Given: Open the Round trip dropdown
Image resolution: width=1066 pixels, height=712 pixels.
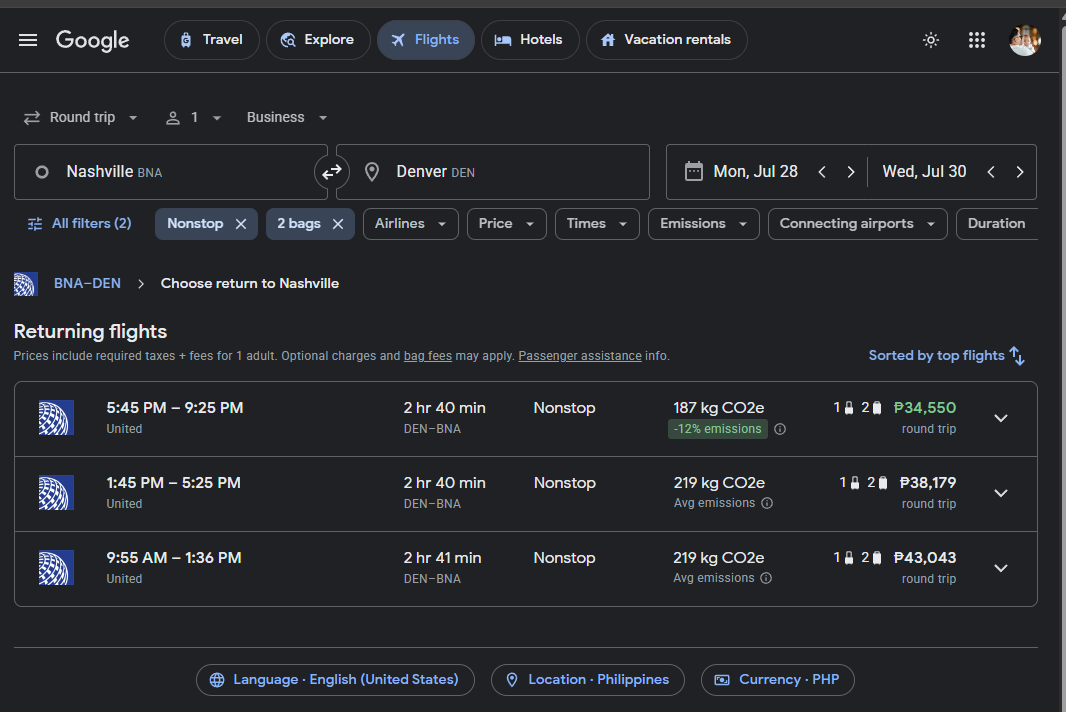Looking at the screenshot, I should click(x=80, y=118).
